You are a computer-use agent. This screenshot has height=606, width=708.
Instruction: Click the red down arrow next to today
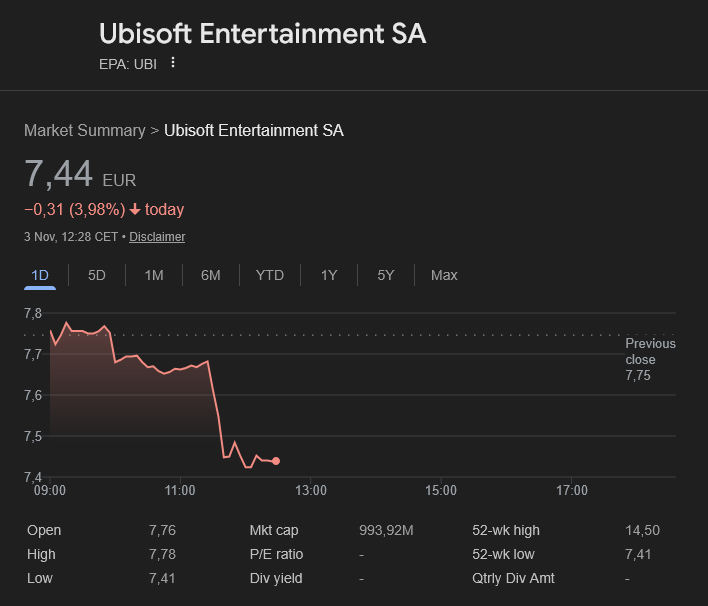pos(135,210)
